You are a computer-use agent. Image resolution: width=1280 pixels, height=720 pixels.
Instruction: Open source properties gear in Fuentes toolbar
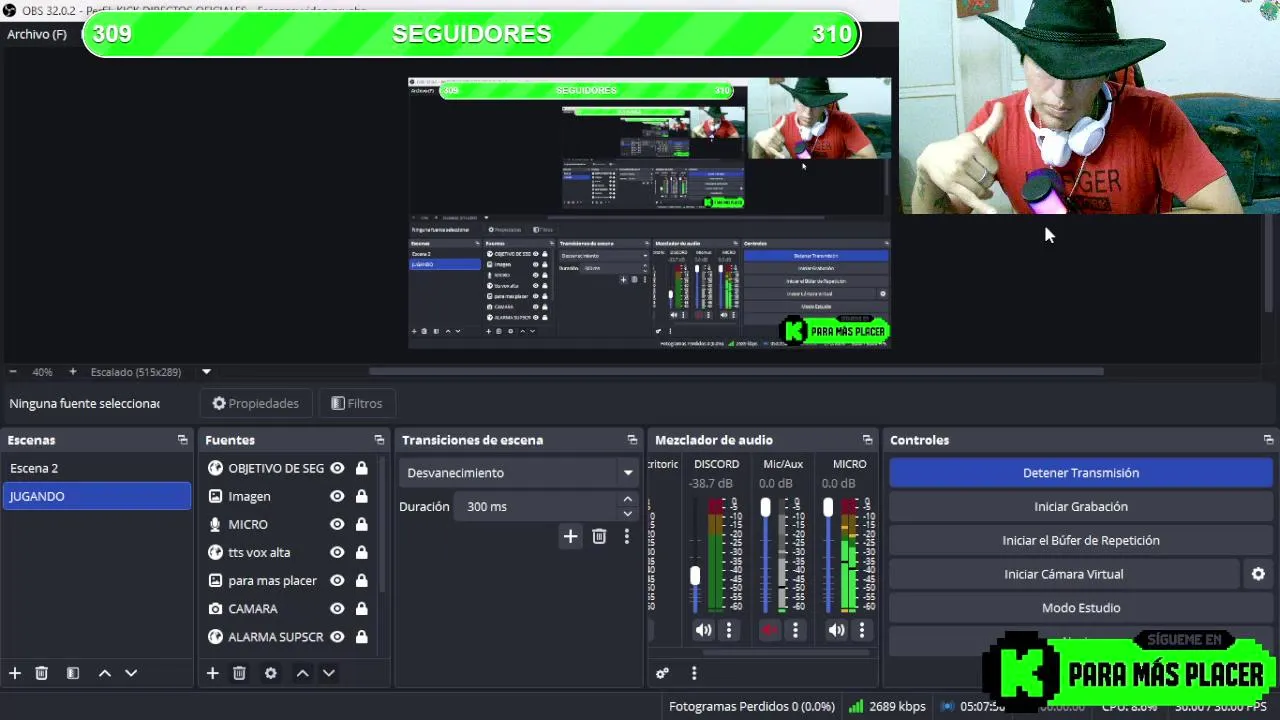pyautogui.click(x=270, y=673)
